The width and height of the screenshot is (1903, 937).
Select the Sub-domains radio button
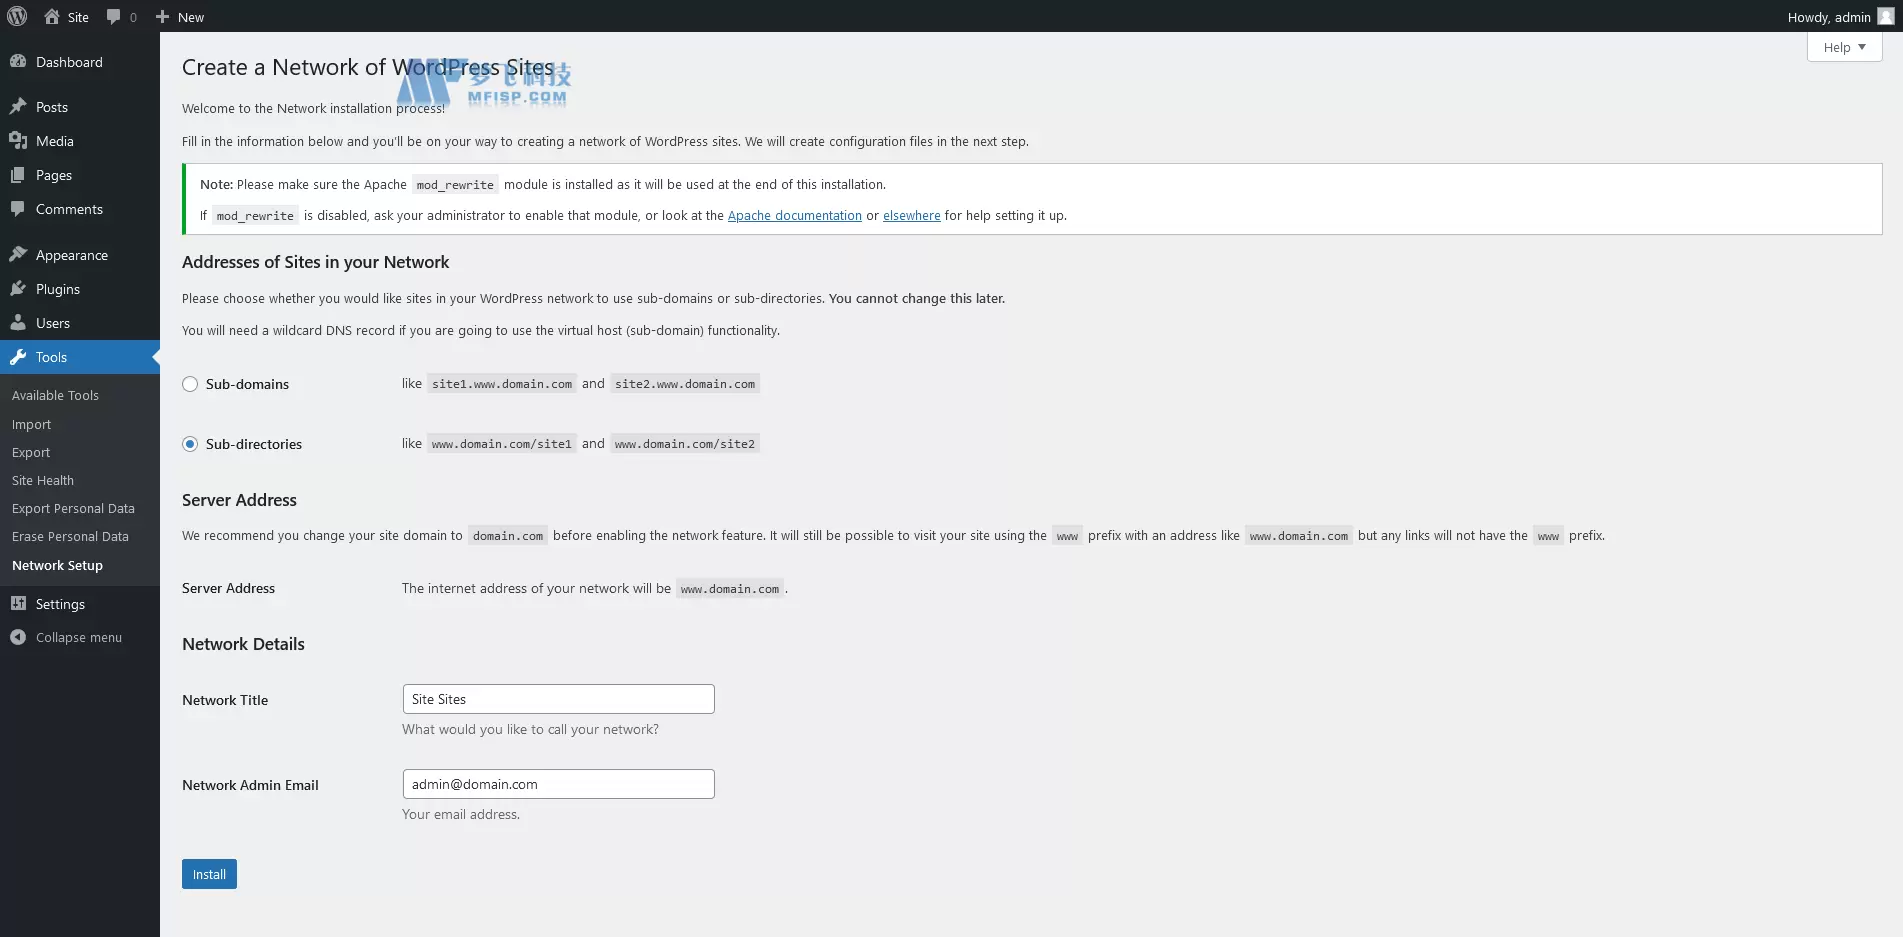(x=190, y=384)
